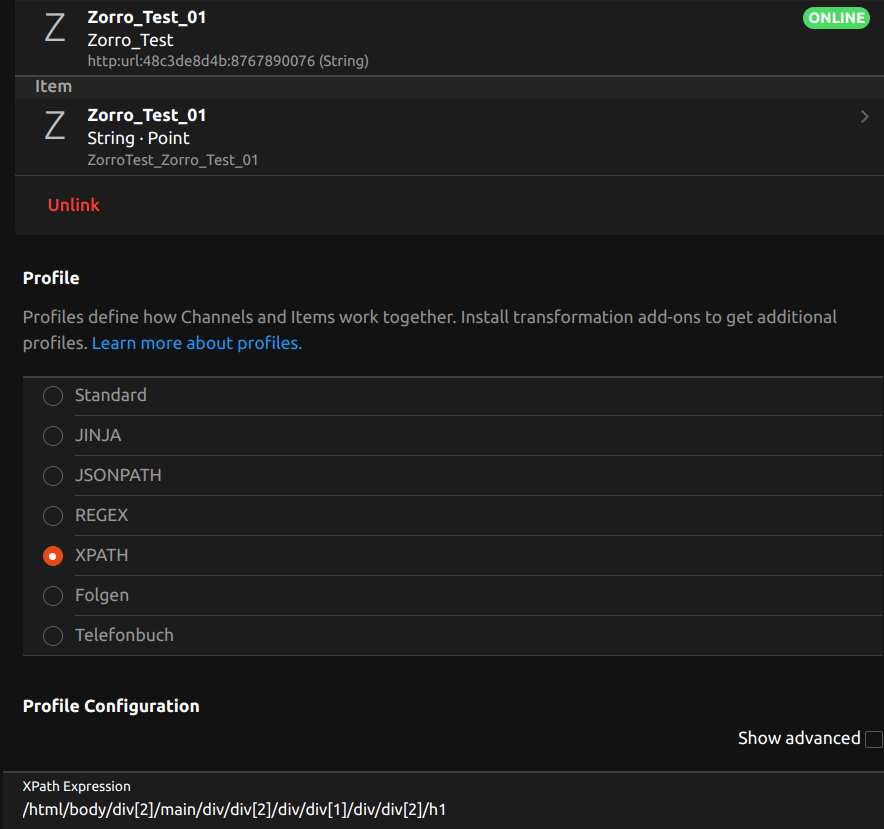The width and height of the screenshot is (884, 829).
Task: Click the ZorroTest_Zorro_Test_01 item name text
Action: (x=173, y=160)
